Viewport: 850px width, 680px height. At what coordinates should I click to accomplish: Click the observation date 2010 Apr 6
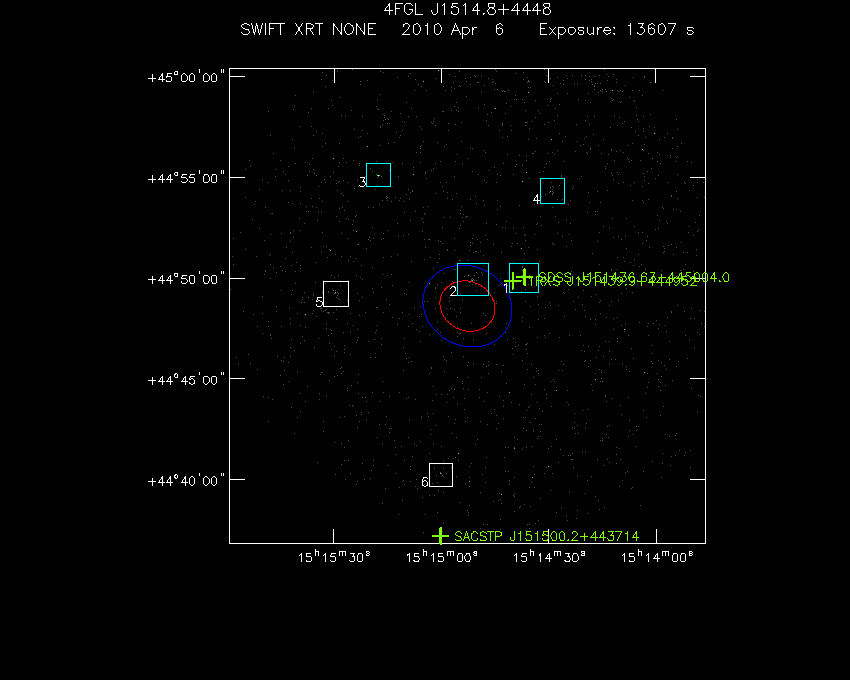tap(453, 29)
